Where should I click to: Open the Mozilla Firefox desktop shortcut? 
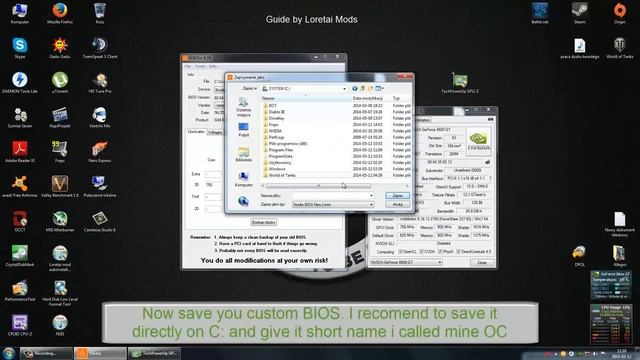[x=60, y=13]
